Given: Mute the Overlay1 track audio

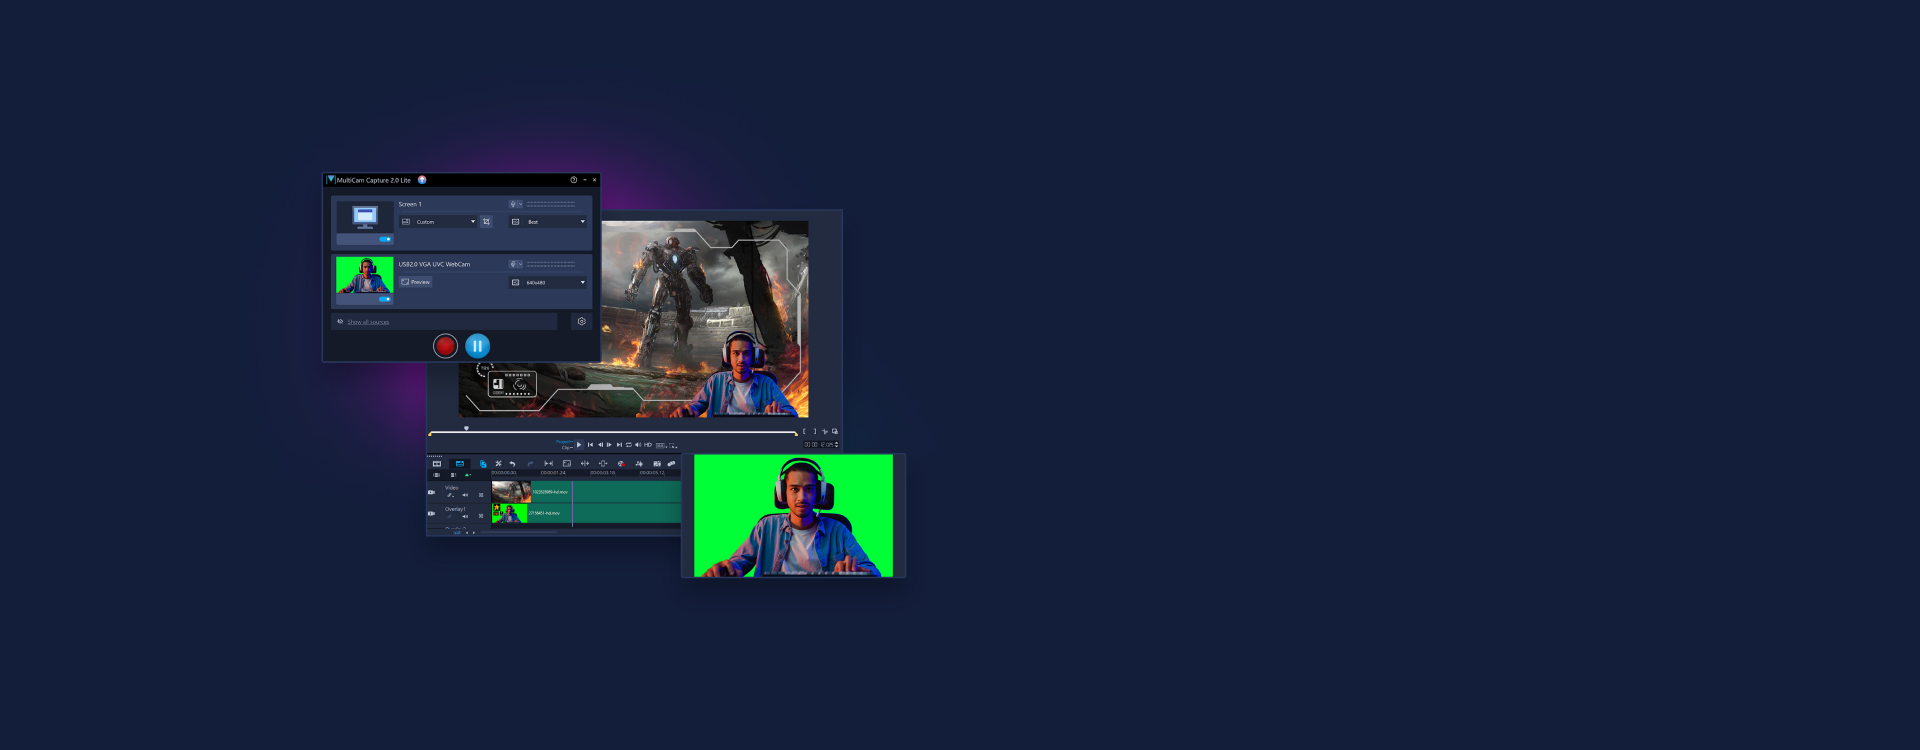Looking at the screenshot, I should [x=465, y=516].
